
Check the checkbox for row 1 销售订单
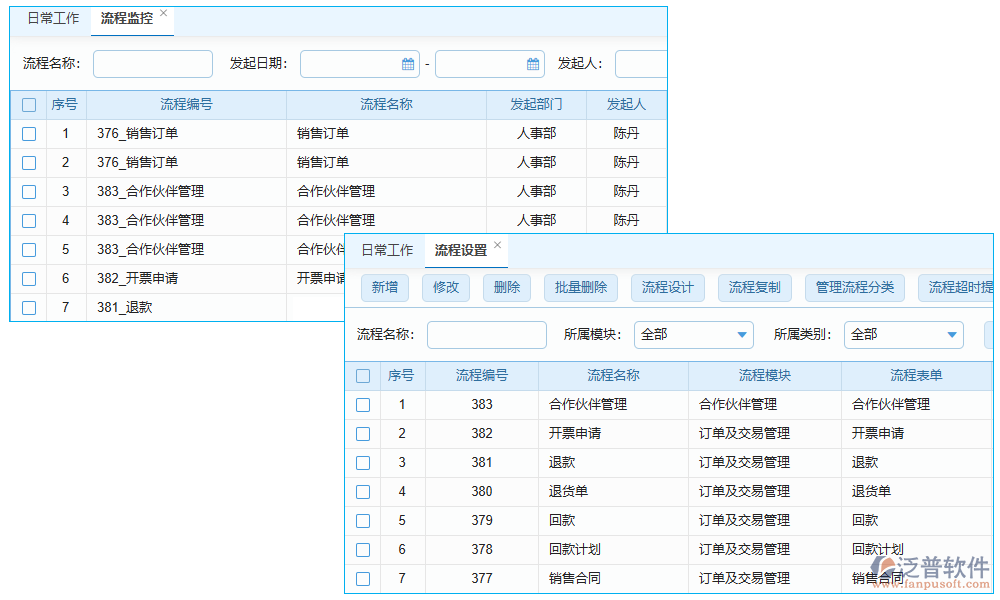(x=28, y=133)
